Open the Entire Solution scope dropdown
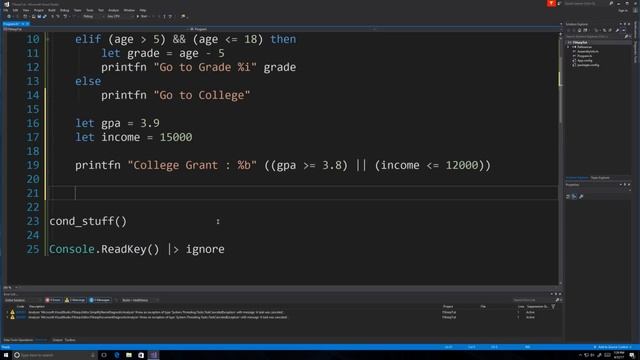Viewport: 640px width, 360px height. coord(22,300)
